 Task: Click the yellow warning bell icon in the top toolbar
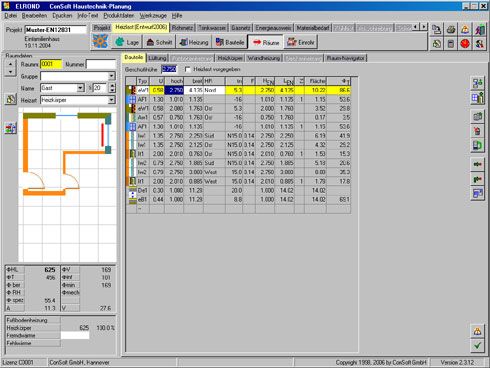[465, 30]
